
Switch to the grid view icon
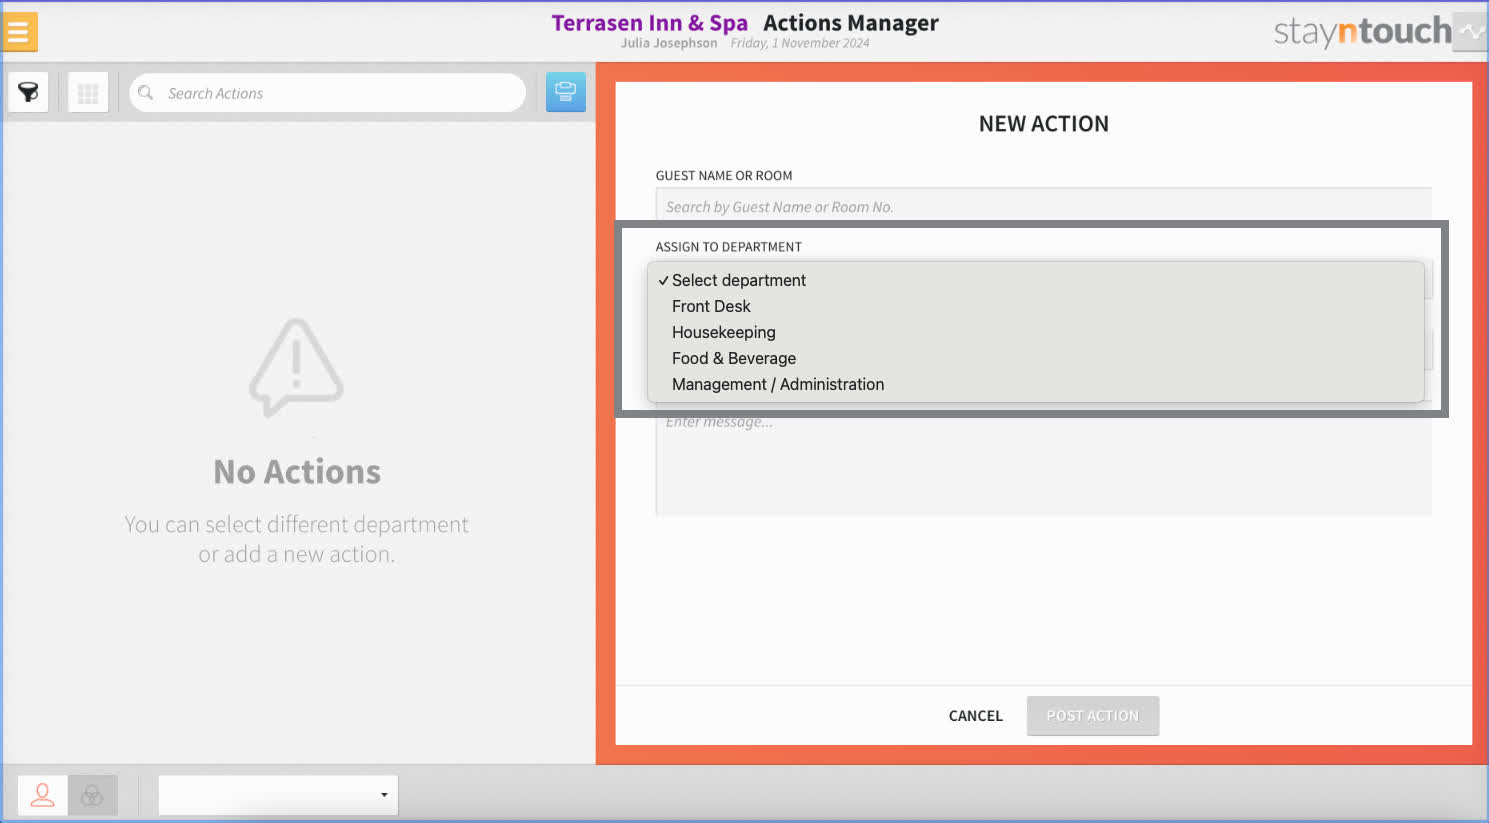click(x=88, y=93)
